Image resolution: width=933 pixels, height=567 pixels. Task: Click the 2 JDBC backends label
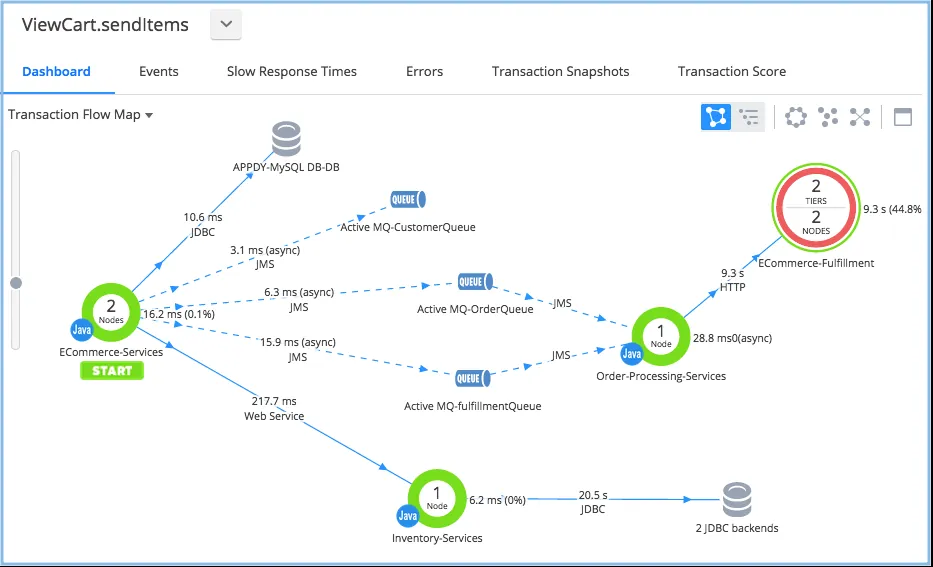pyautogui.click(x=737, y=528)
